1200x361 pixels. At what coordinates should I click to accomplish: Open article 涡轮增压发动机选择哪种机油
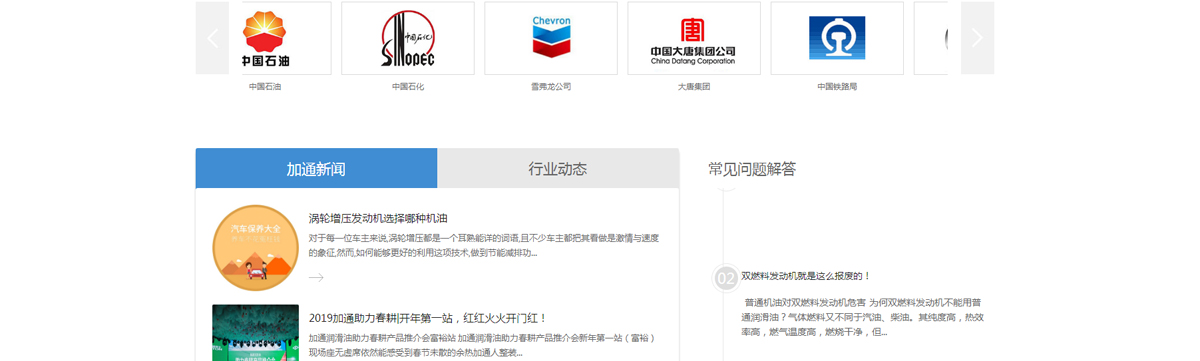click(x=378, y=218)
